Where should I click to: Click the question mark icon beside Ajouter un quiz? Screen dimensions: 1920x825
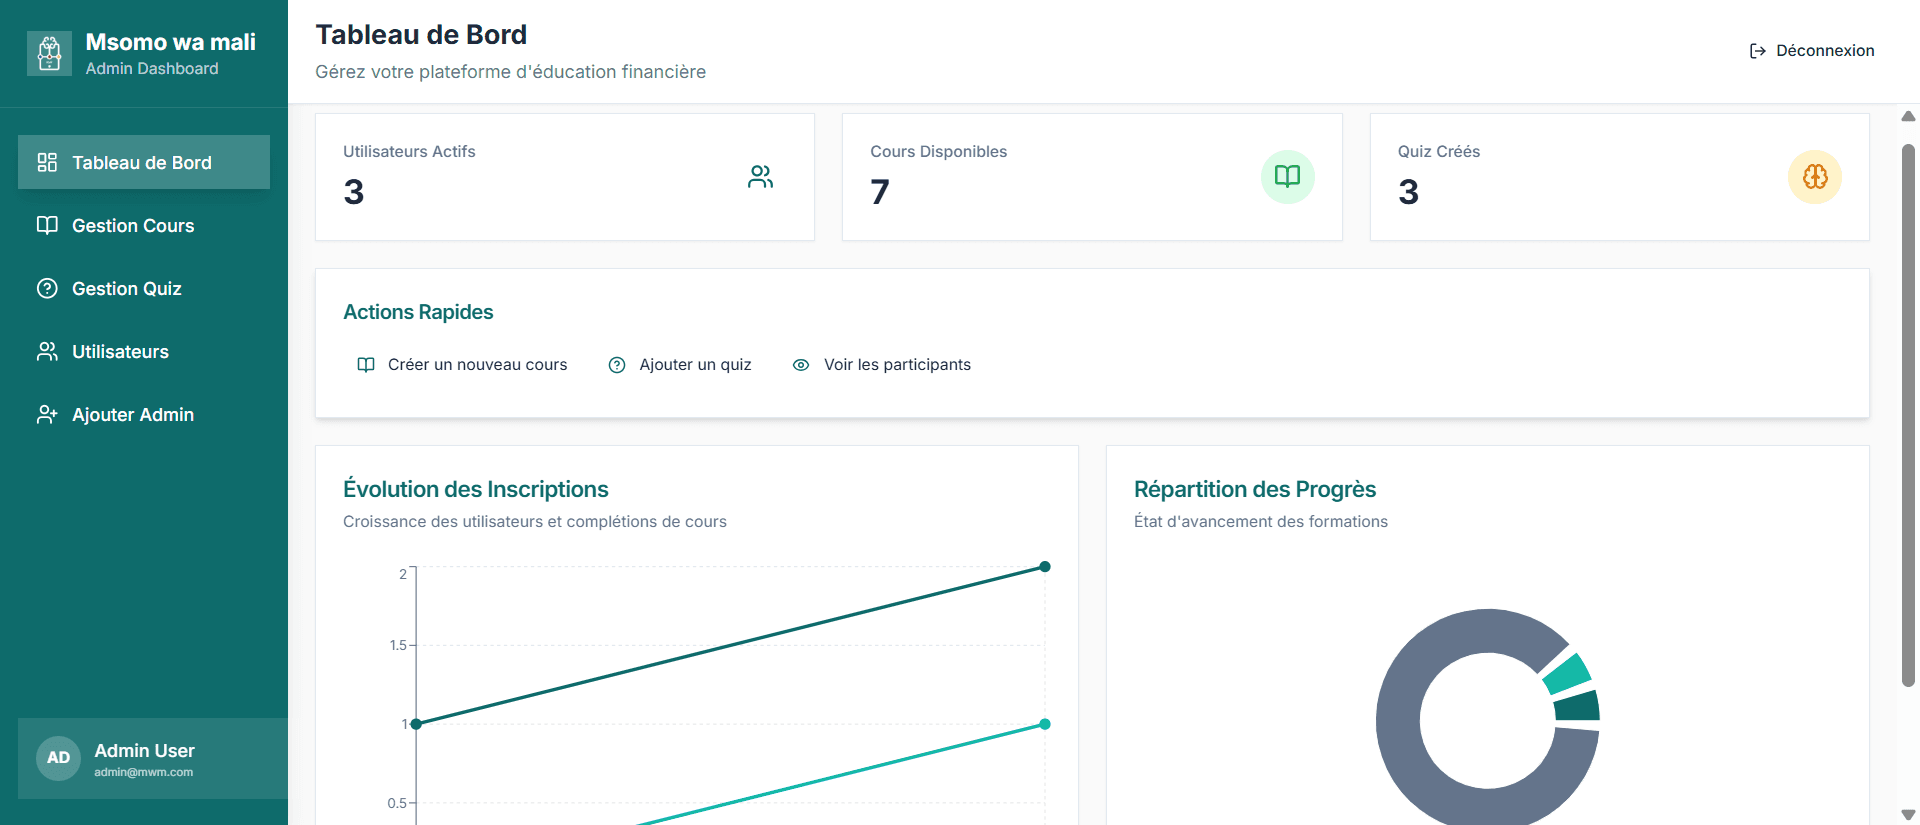tap(617, 365)
